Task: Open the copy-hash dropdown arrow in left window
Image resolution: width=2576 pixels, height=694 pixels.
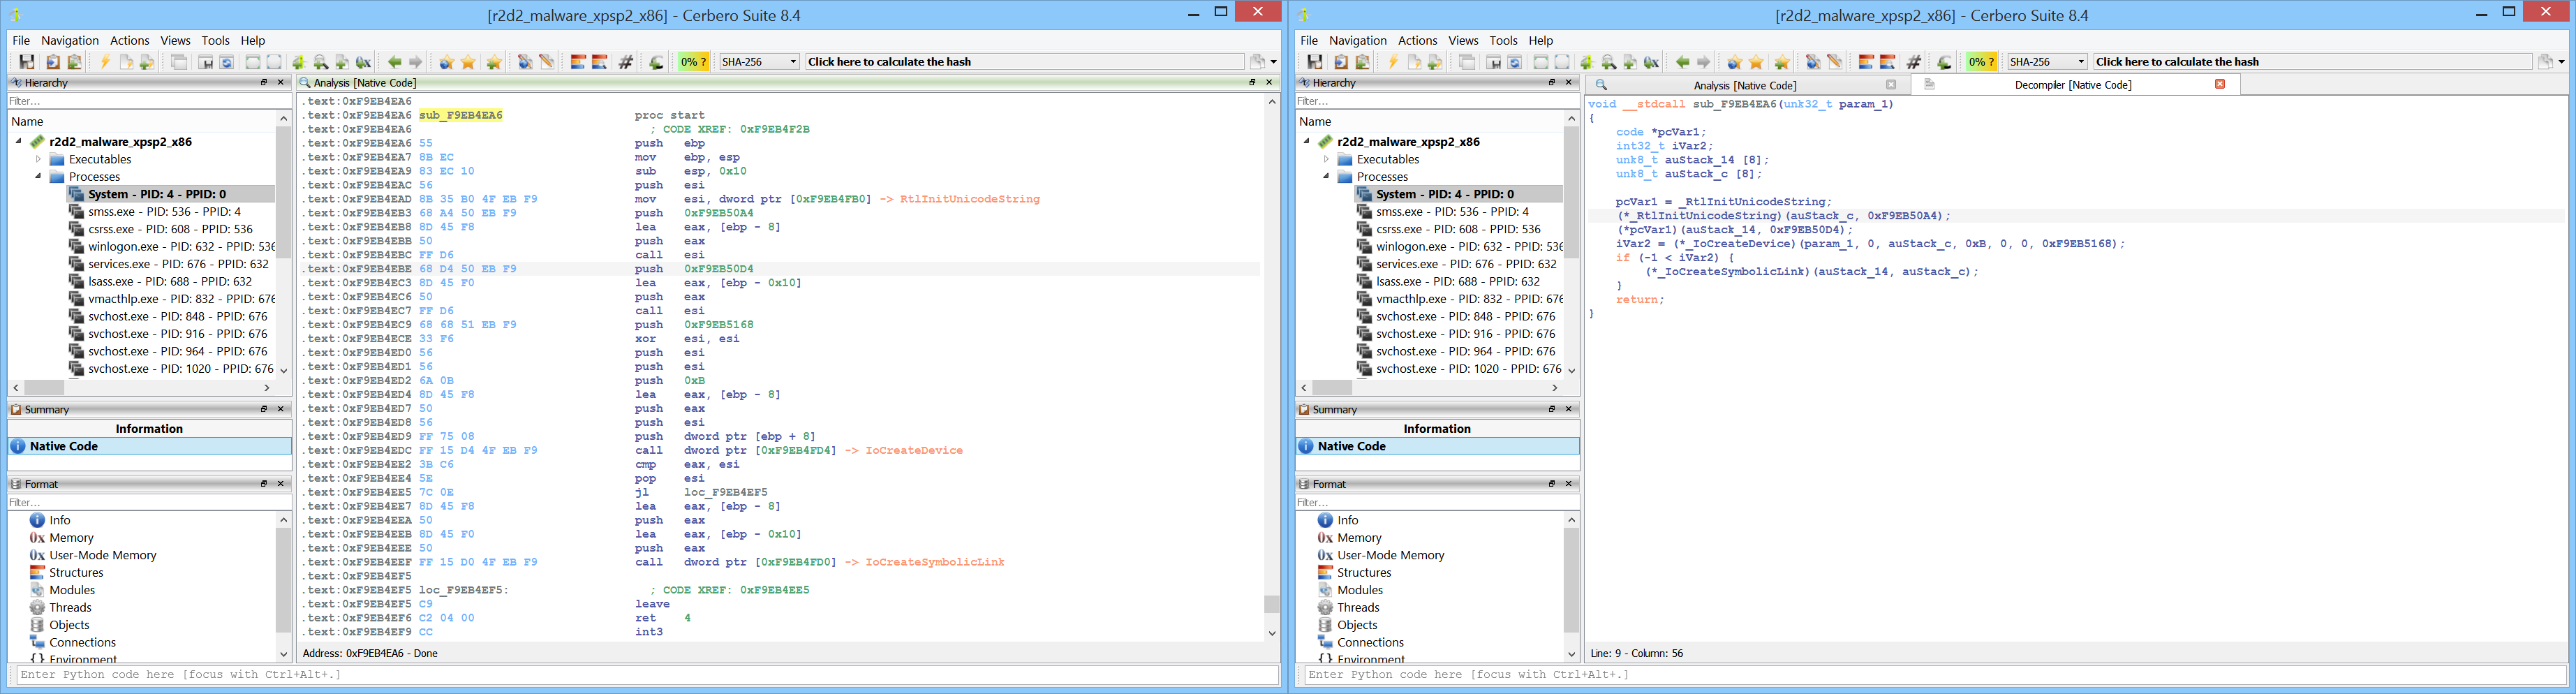Action: (x=1273, y=62)
